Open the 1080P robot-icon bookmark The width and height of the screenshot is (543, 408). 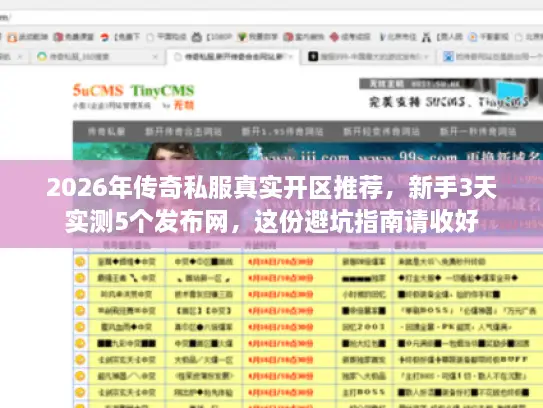(x=212, y=37)
